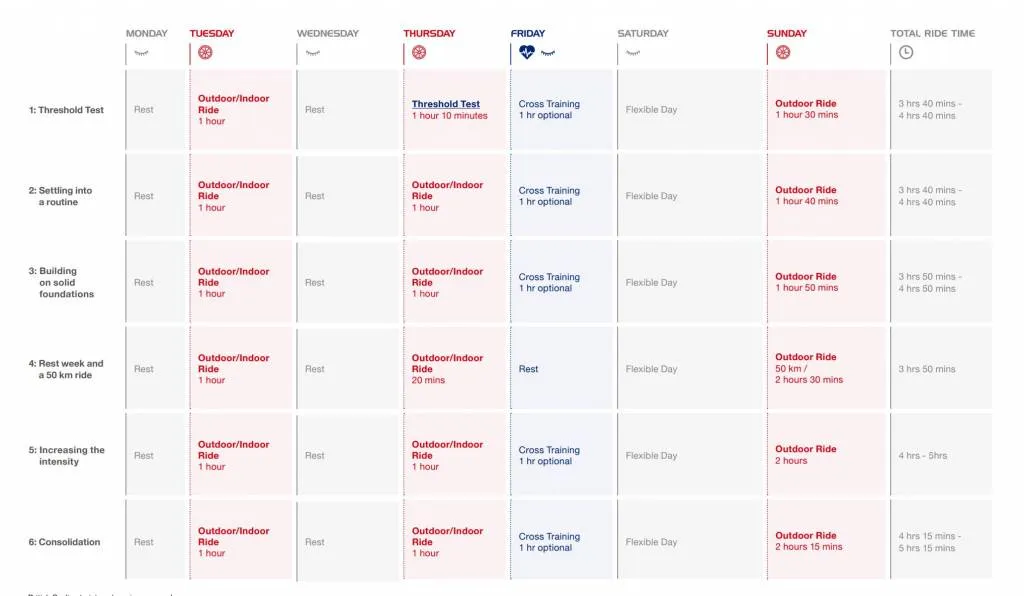
Task: Click the rest eyelash icon under Saturday
Action: 632,52
